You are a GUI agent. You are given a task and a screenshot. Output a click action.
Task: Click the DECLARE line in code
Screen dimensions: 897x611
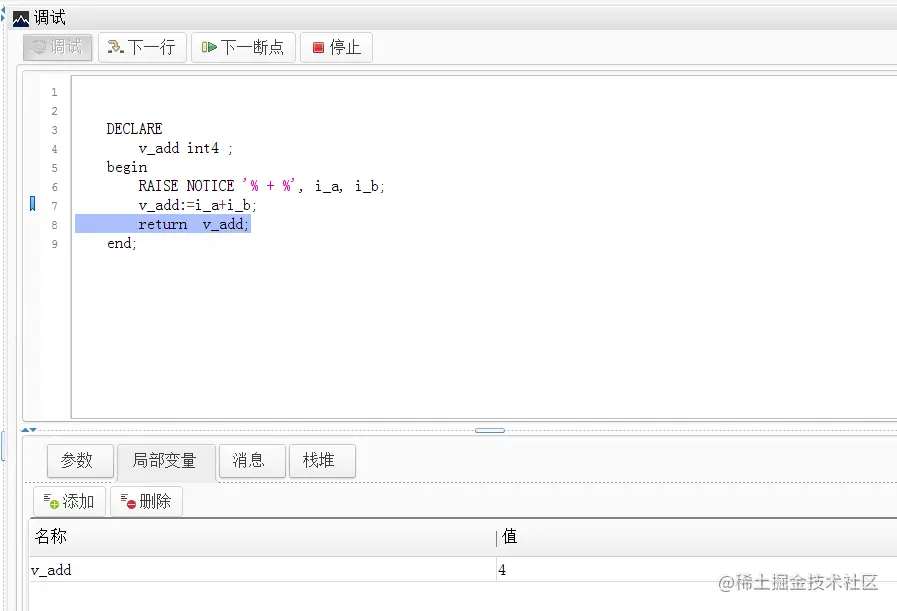point(134,129)
